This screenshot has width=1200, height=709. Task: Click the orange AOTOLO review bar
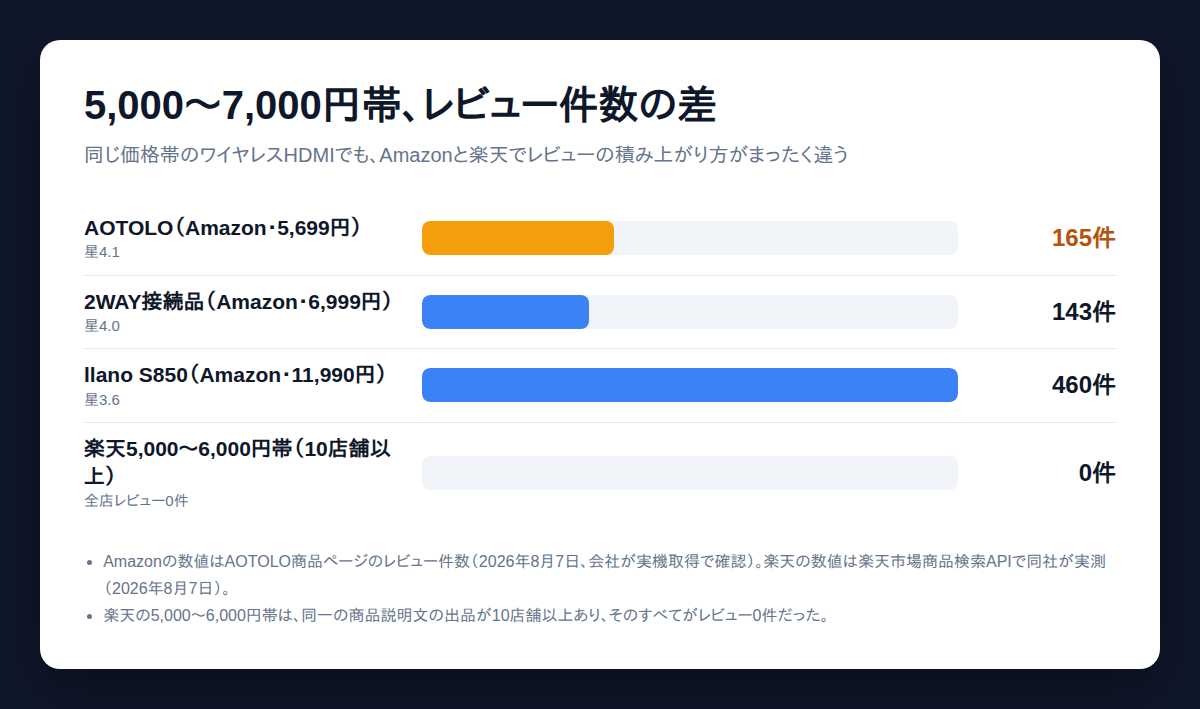pyautogui.click(x=518, y=238)
